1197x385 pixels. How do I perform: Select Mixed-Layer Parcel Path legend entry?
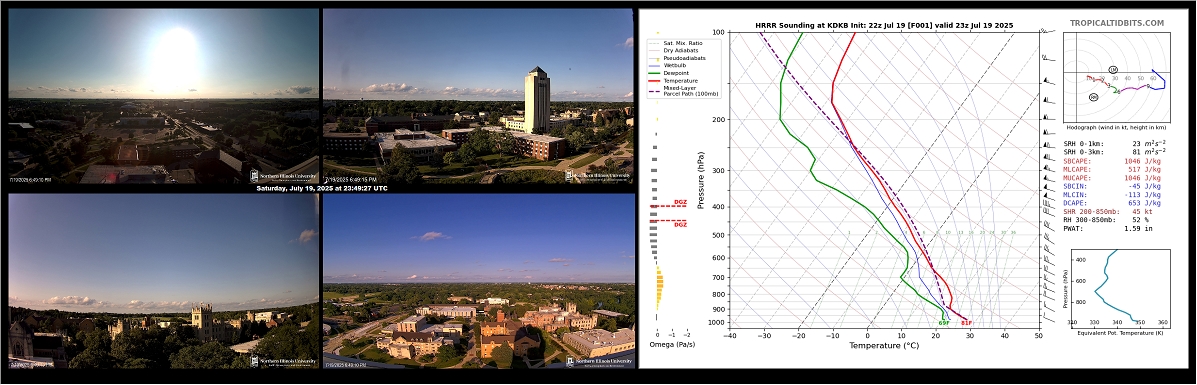(x=683, y=90)
